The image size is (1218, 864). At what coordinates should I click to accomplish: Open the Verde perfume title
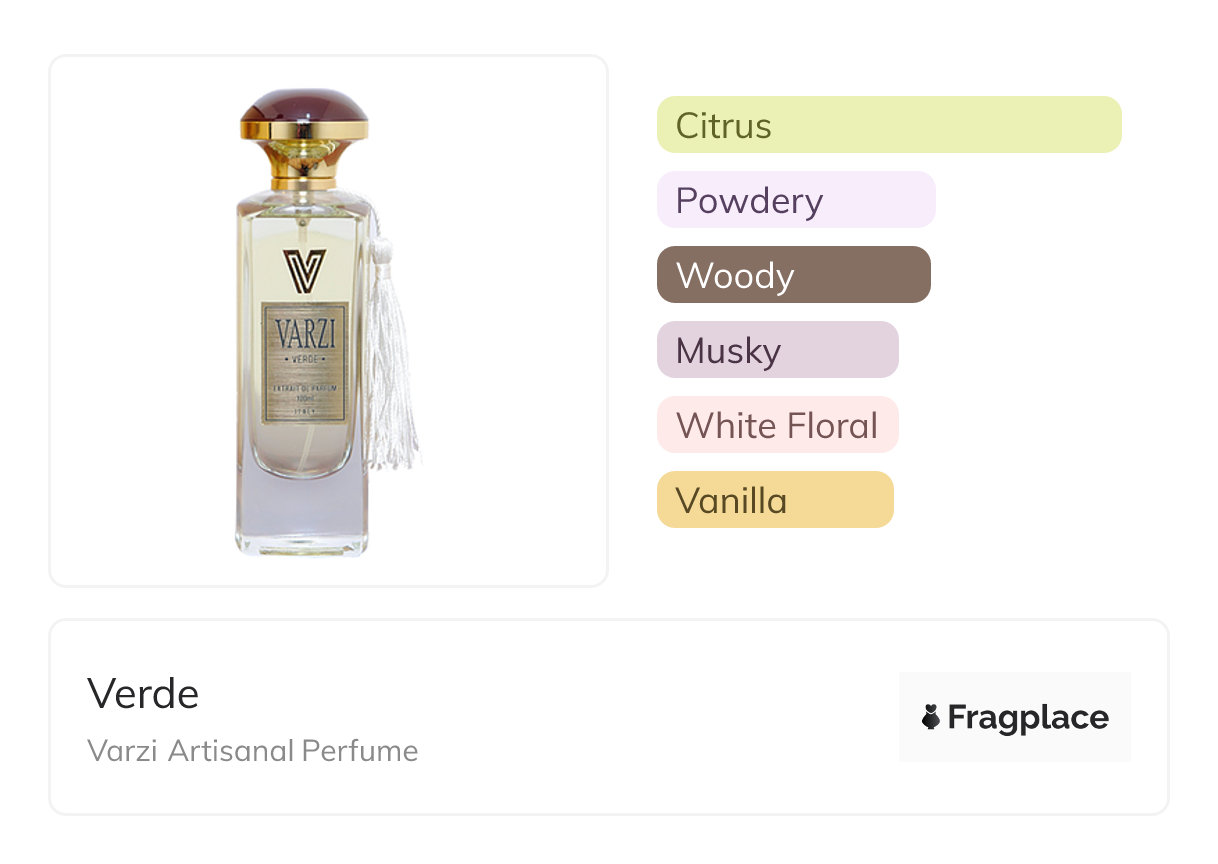(x=143, y=693)
